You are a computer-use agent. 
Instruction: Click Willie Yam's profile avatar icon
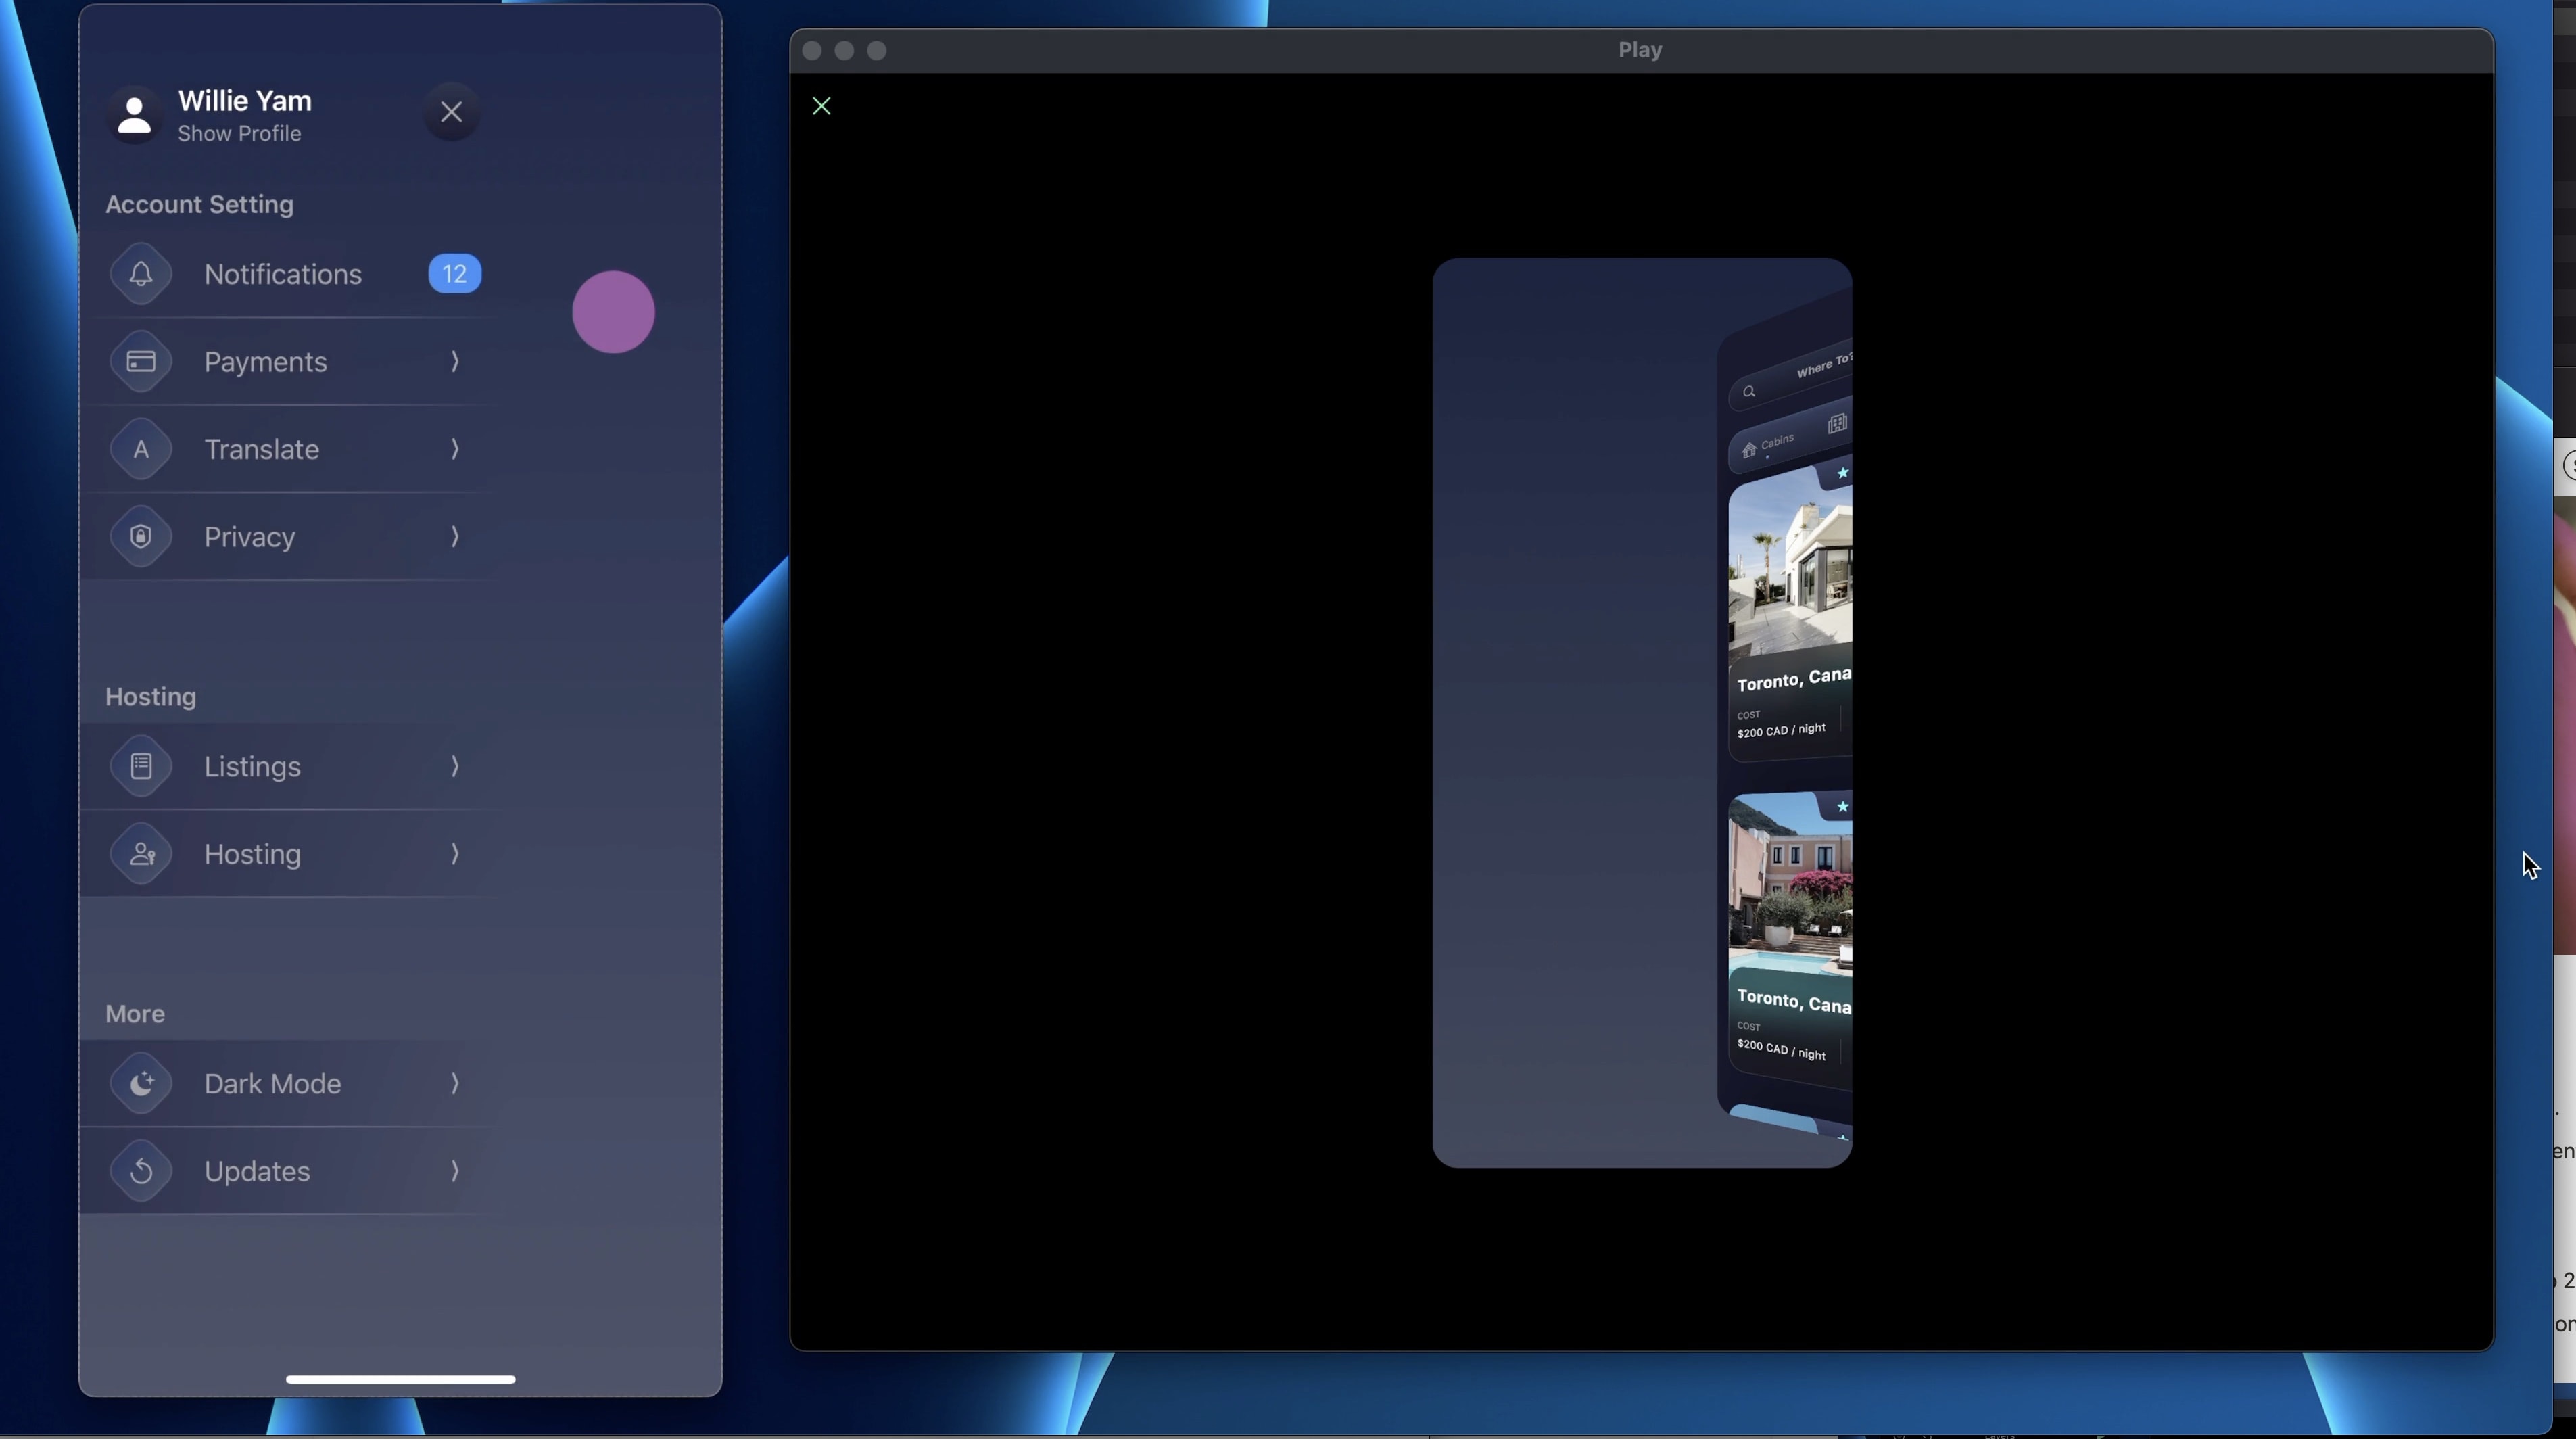(x=134, y=115)
